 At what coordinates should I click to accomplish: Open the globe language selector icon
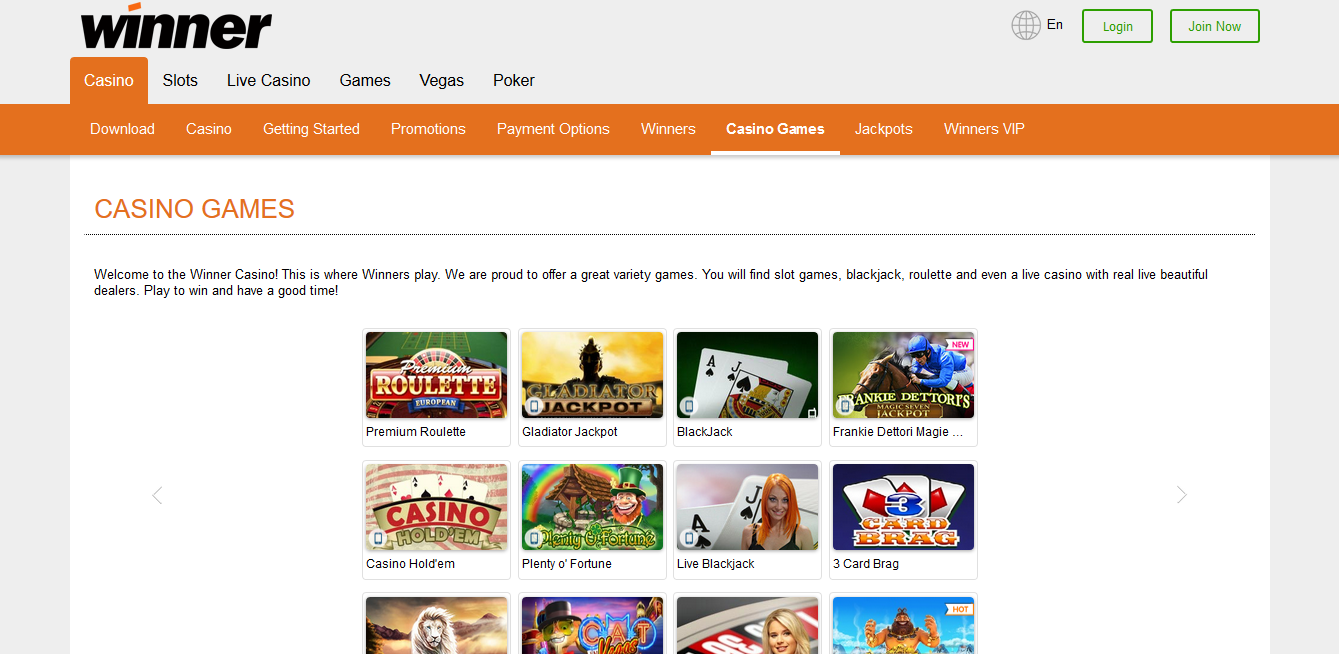(1026, 25)
